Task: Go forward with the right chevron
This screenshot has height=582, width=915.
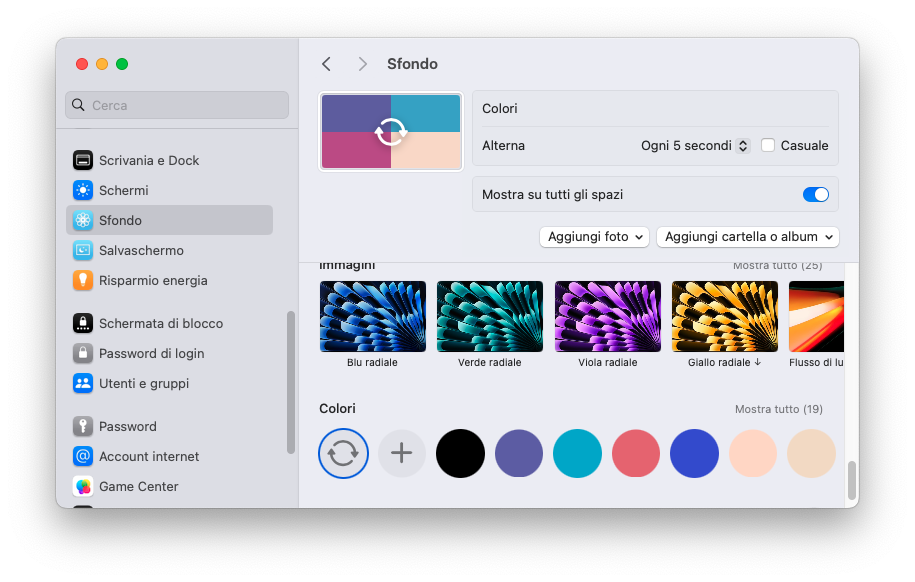Action: pos(362,64)
